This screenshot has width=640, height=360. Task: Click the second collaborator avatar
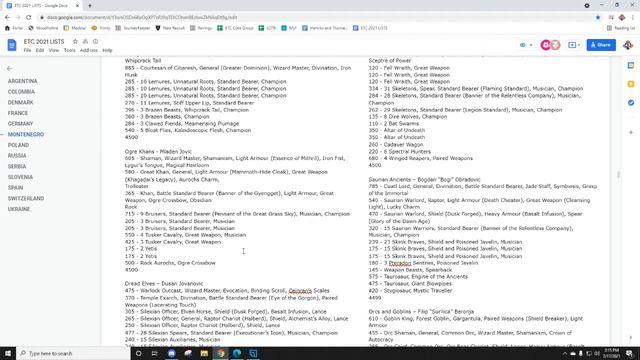[x=555, y=45]
